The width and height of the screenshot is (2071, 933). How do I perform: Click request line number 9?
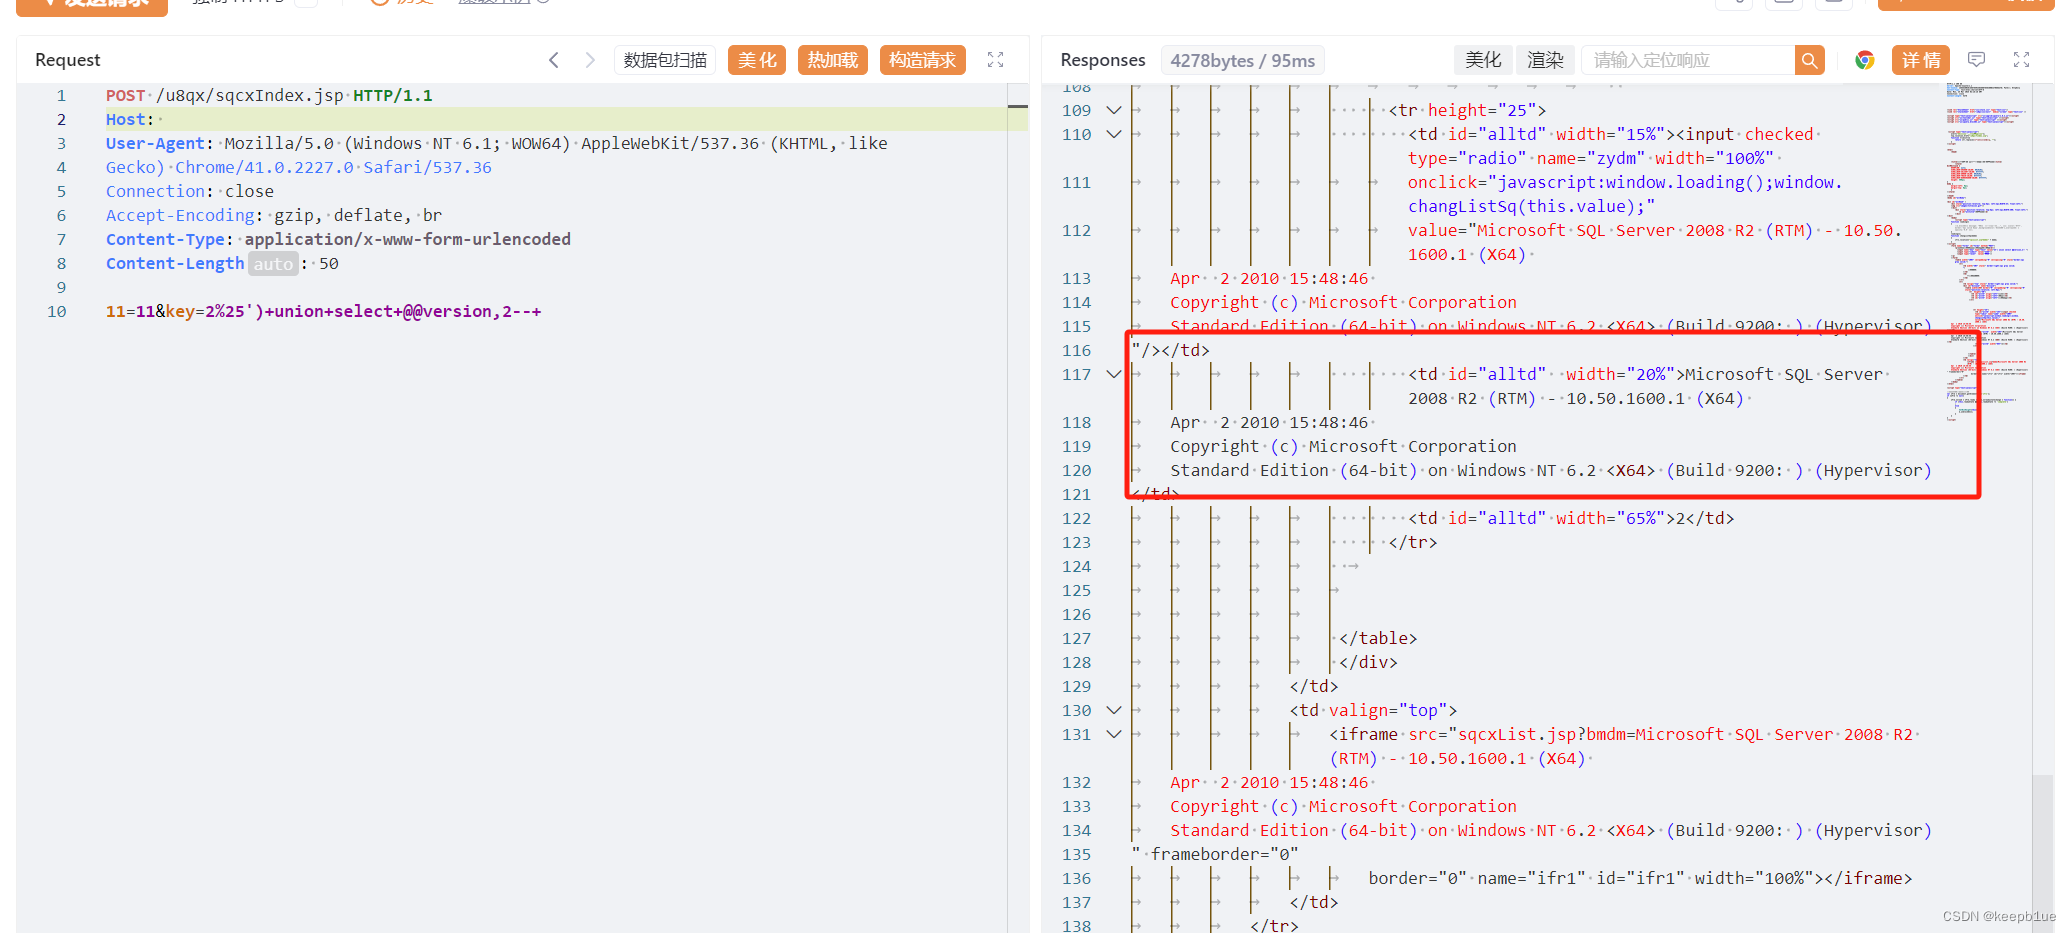[61, 288]
